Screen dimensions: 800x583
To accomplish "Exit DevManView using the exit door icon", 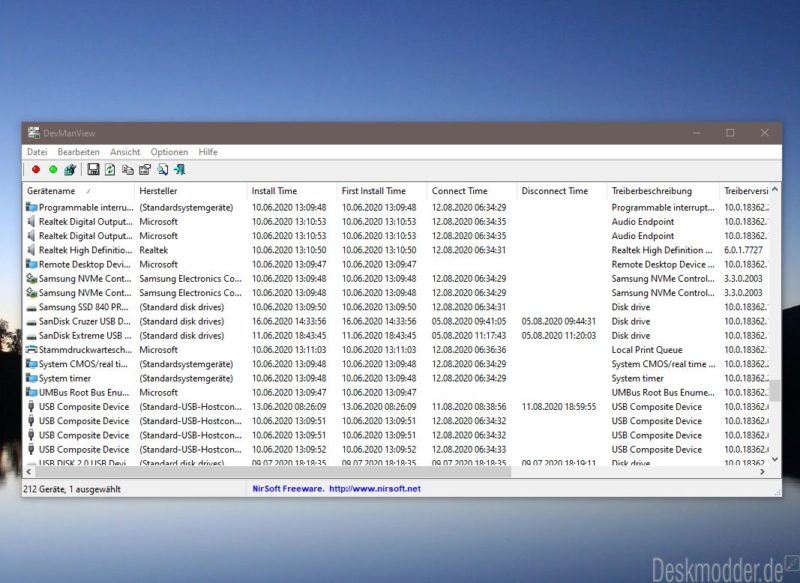I will click(x=181, y=167).
